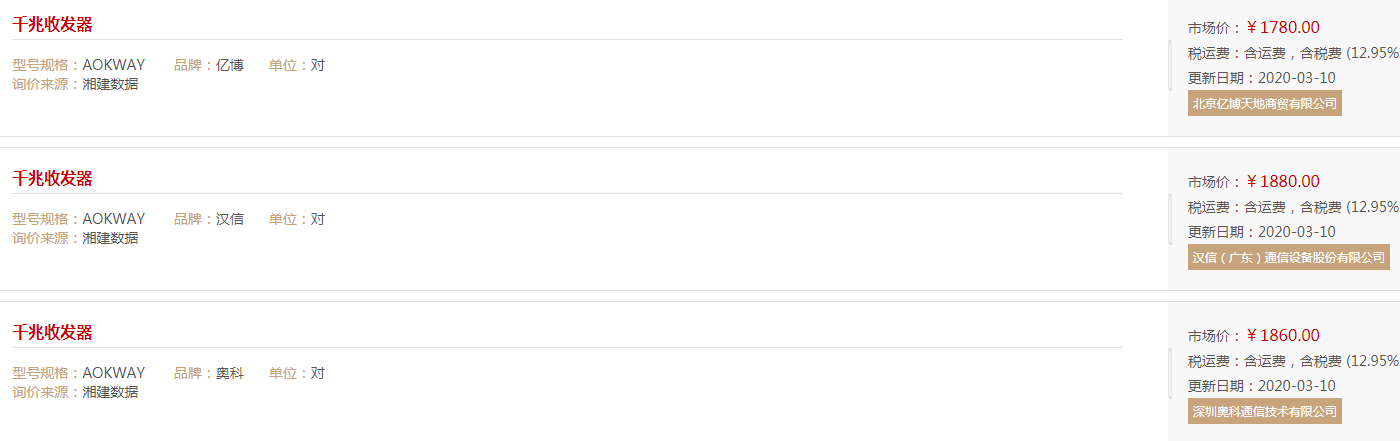This screenshot has width=1400, height=441.
Task: Click the brand name 汉信
Action: tap(230, 219)
